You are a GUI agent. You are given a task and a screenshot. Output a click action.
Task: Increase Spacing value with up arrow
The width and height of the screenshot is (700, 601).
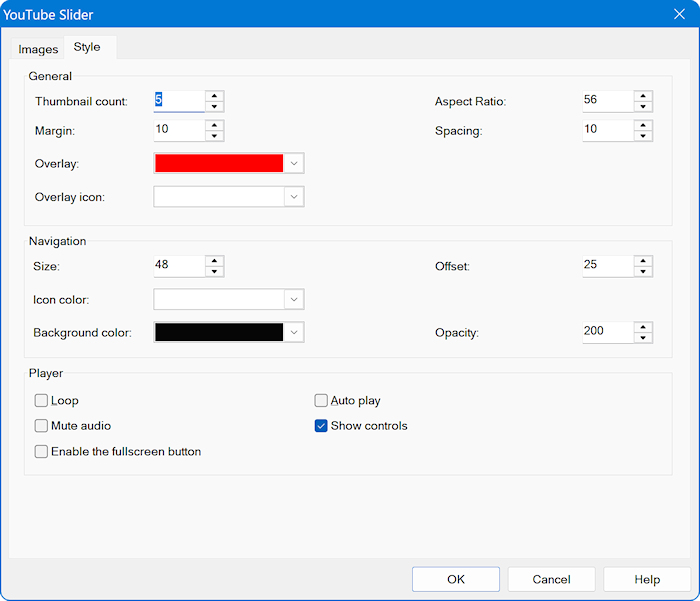(x=643, y=125)
